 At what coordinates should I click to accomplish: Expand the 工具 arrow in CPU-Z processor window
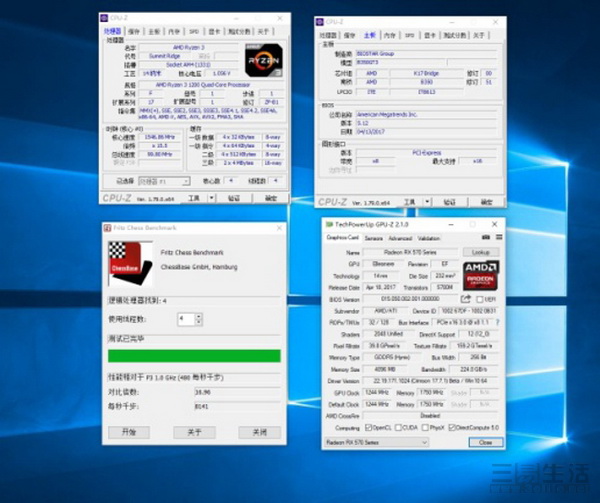[x=211, y=198]
